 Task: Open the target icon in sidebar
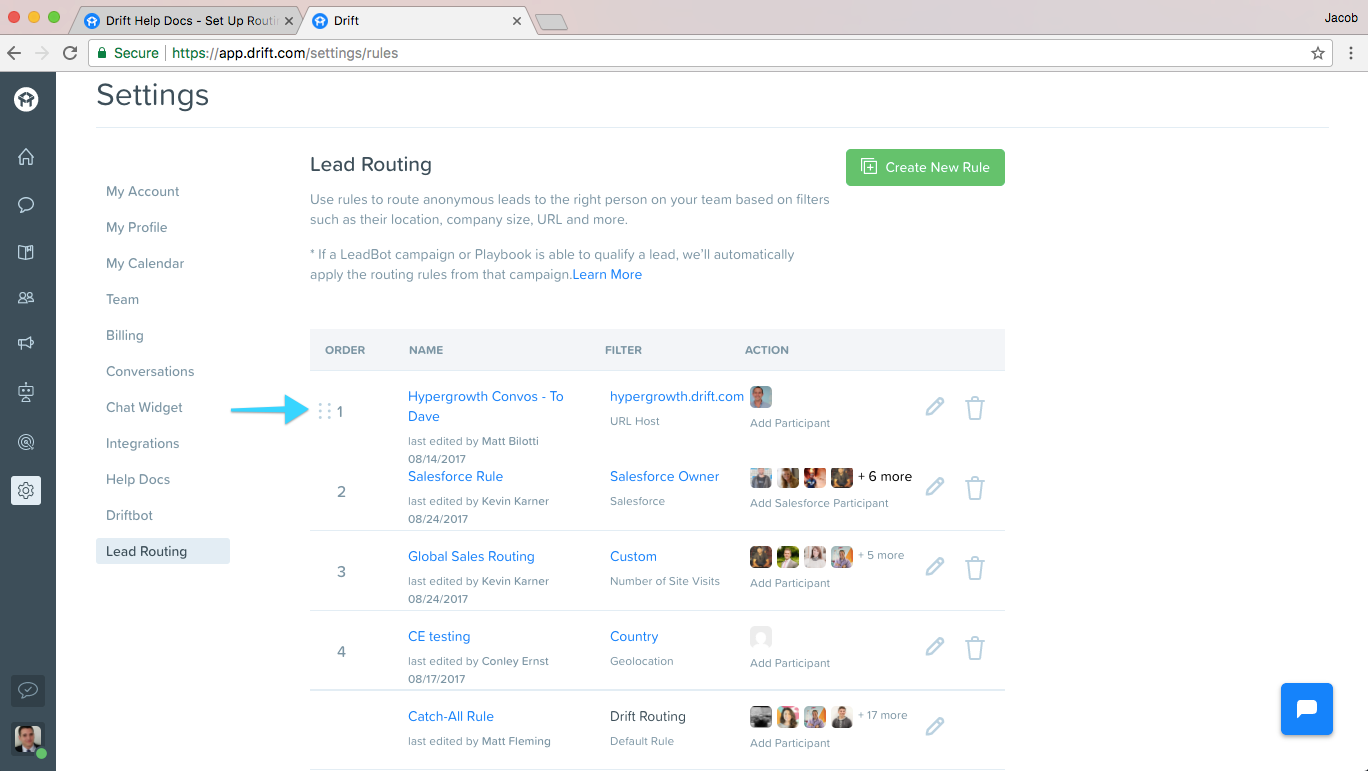[x=26, y=442]
